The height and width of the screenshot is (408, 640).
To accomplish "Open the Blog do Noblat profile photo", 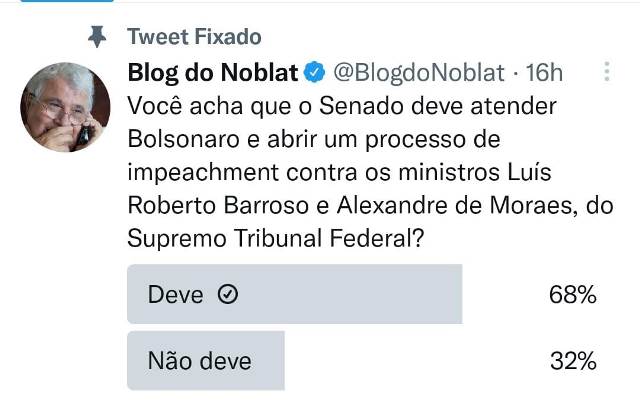I will point(65,107).
